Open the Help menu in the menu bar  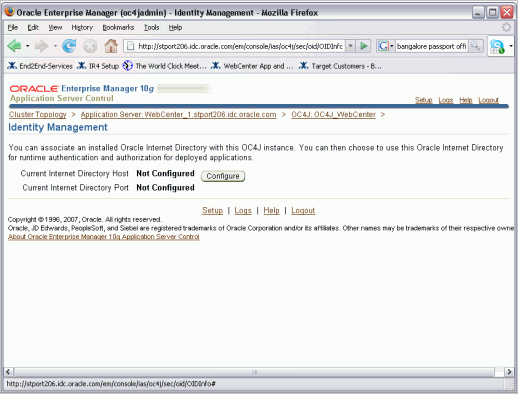tap(175, 27)
